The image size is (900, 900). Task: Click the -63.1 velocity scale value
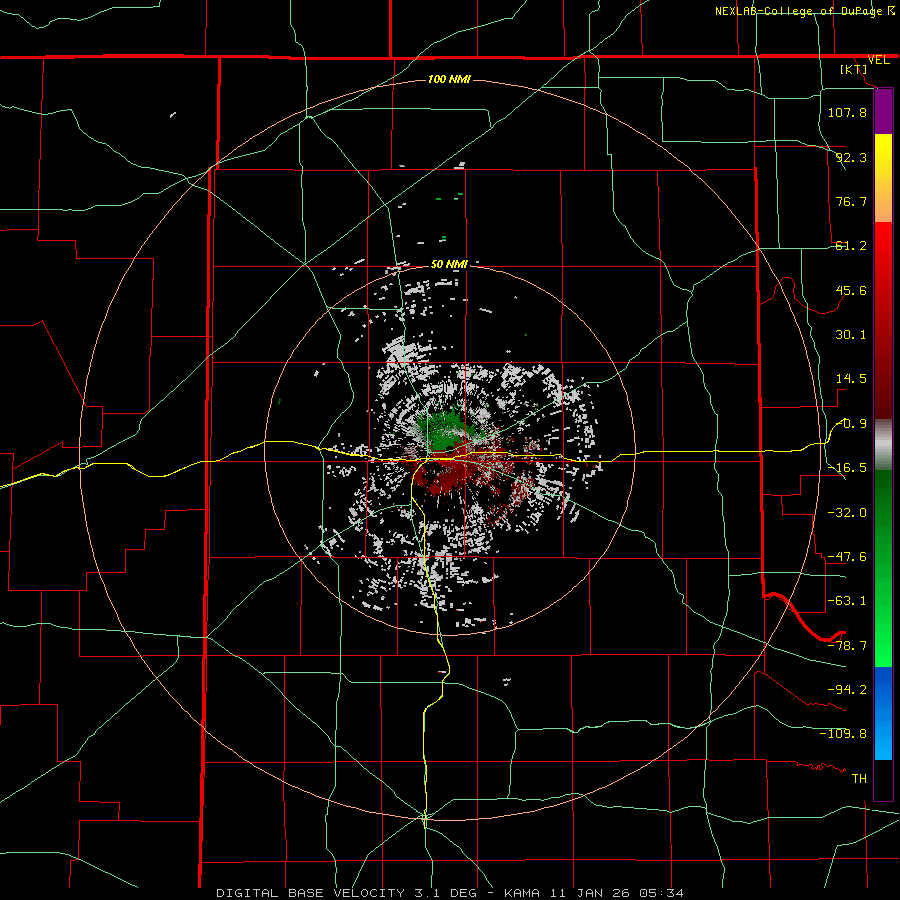pyautogui.click(x=847, y=601)
